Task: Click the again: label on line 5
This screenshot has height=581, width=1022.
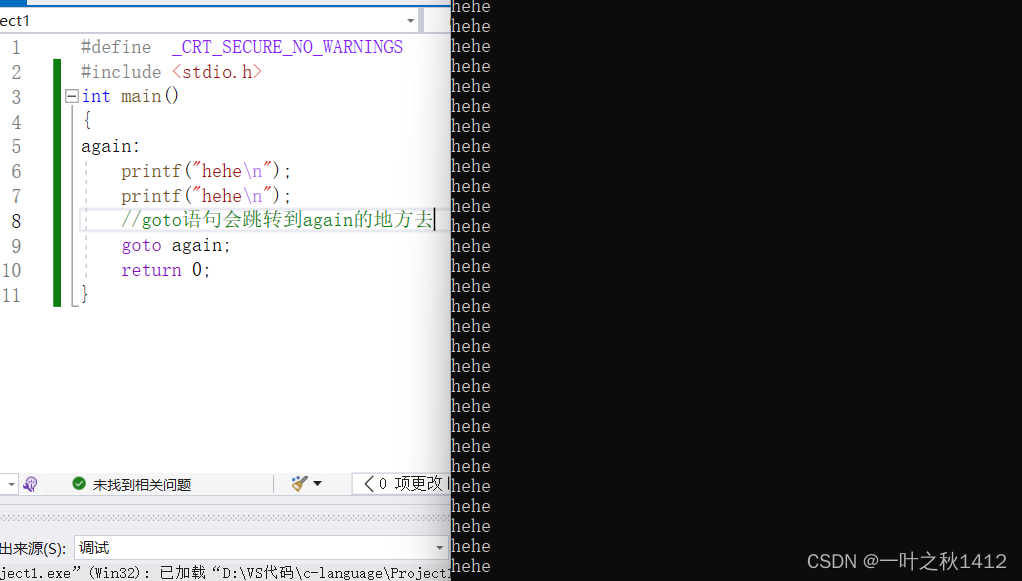Action: coord(110,146)
